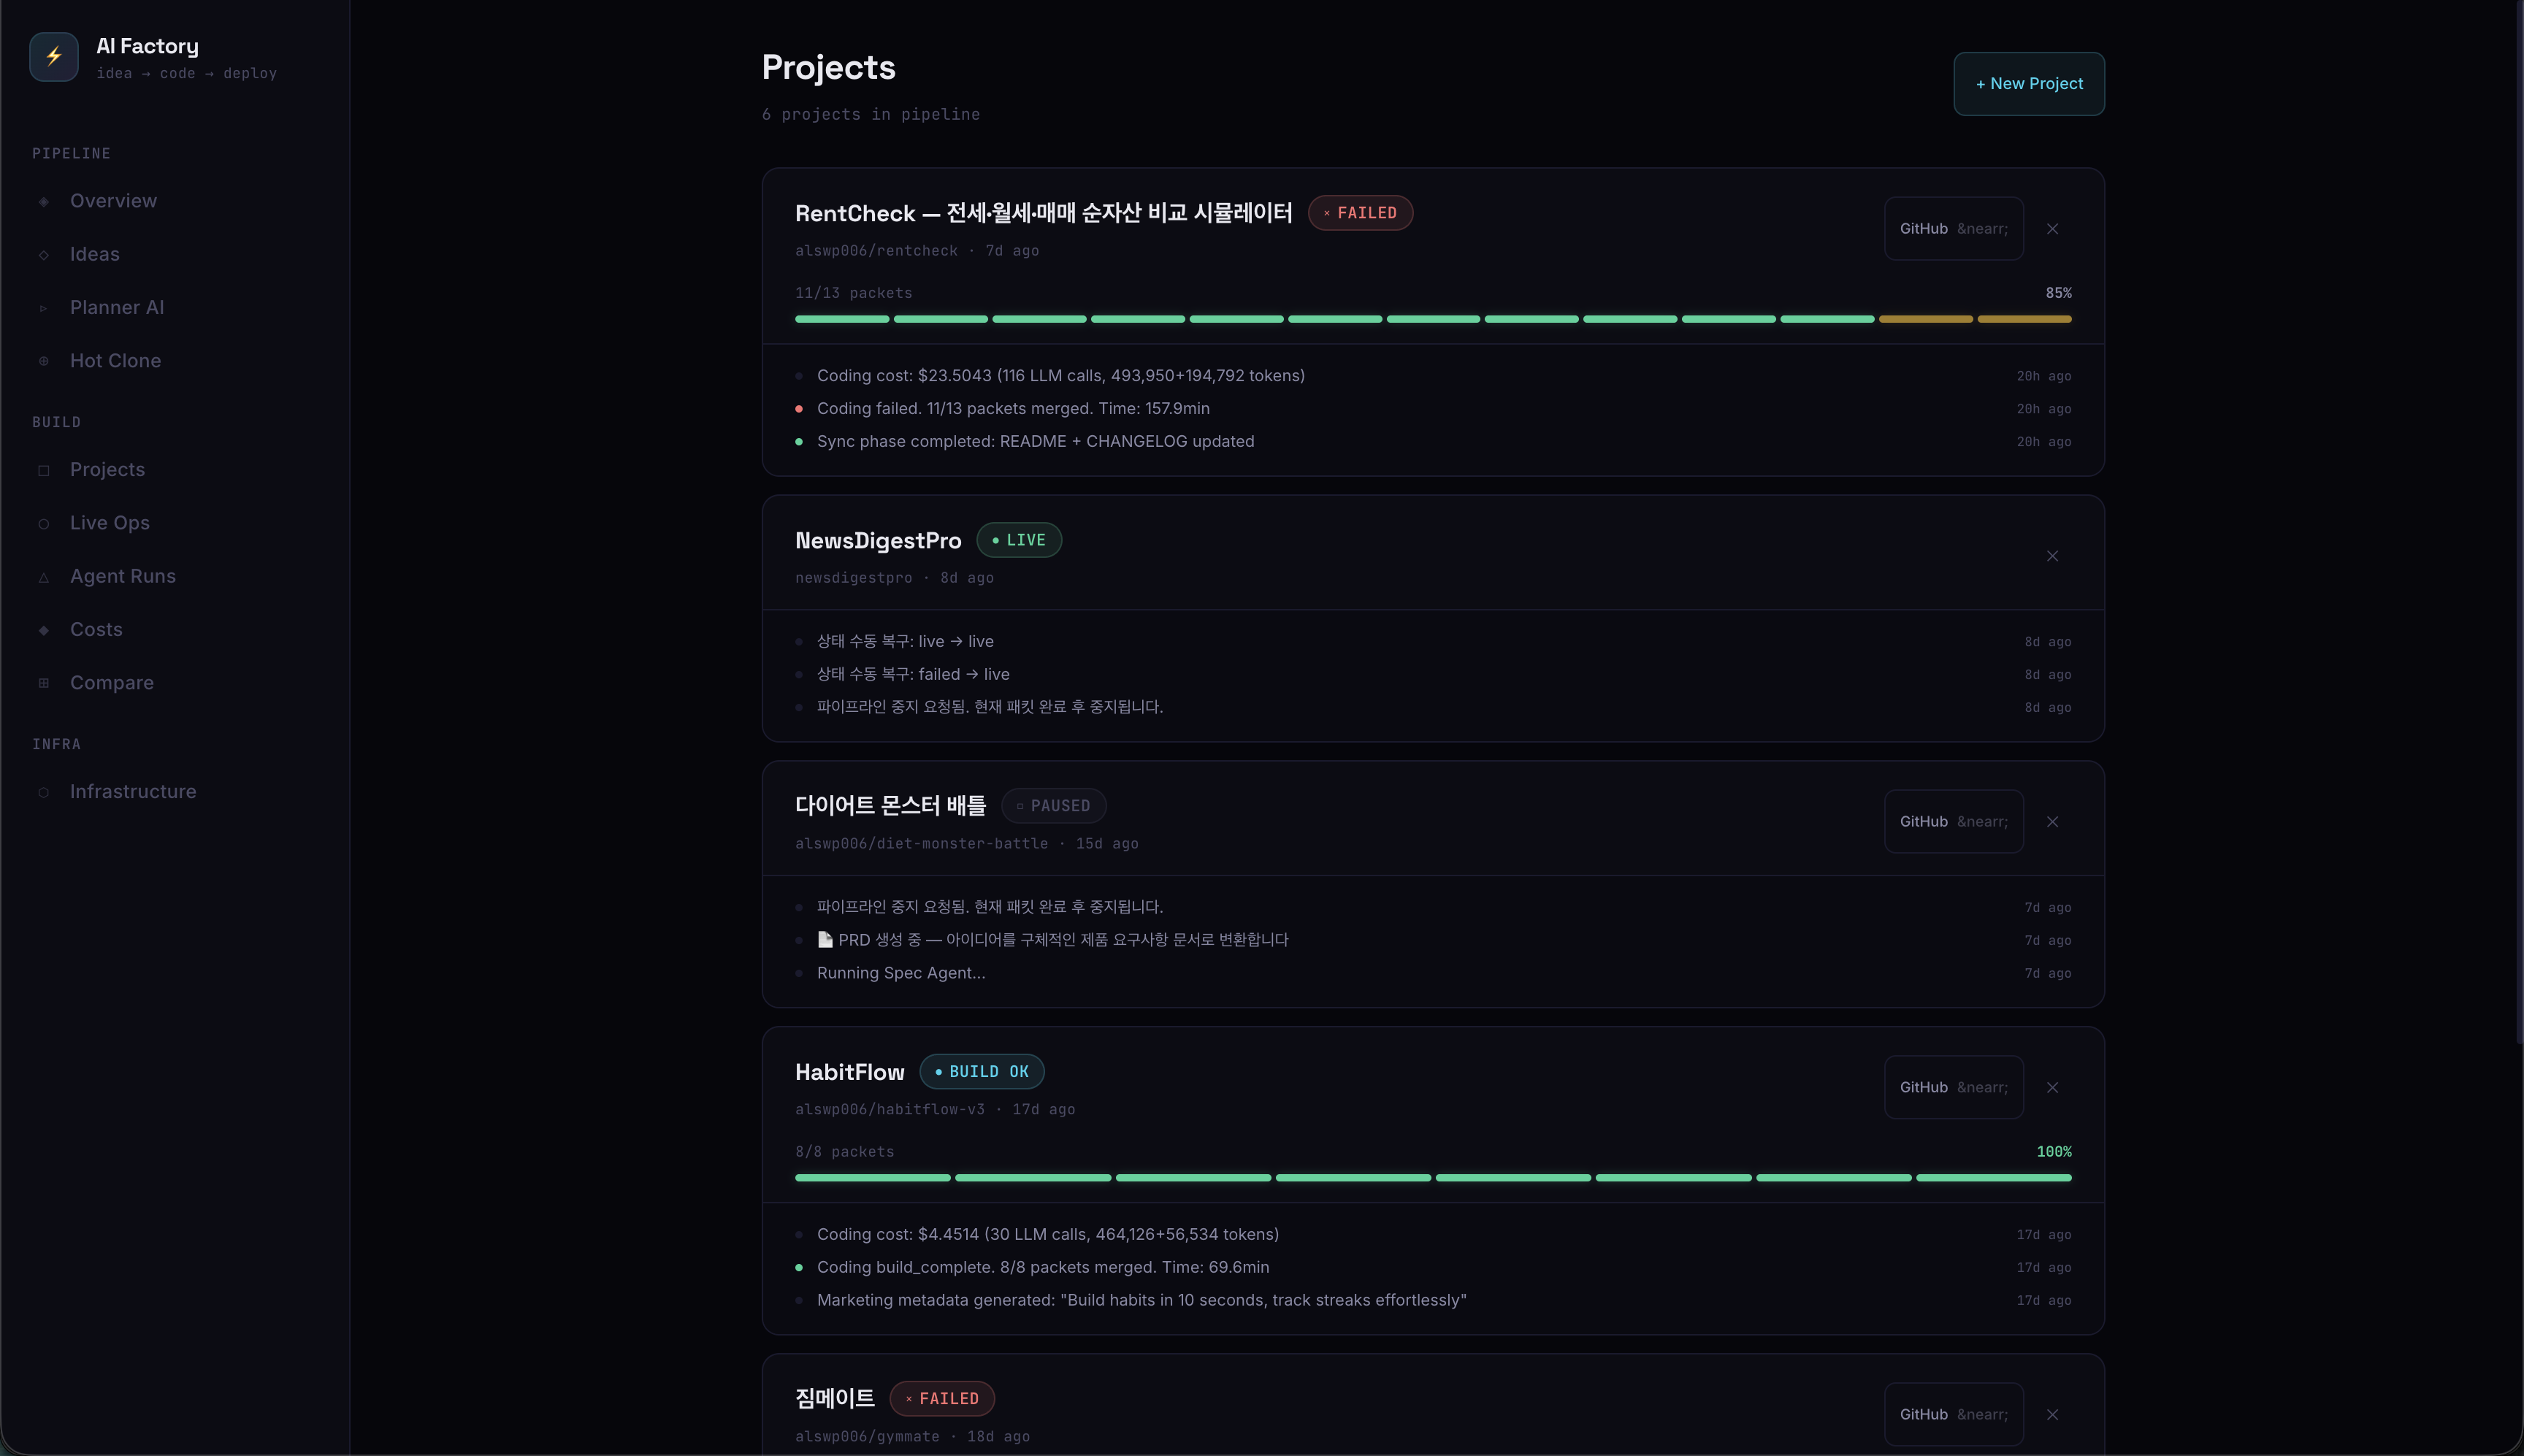Go to the Ideas page

[x=95, y=254]
